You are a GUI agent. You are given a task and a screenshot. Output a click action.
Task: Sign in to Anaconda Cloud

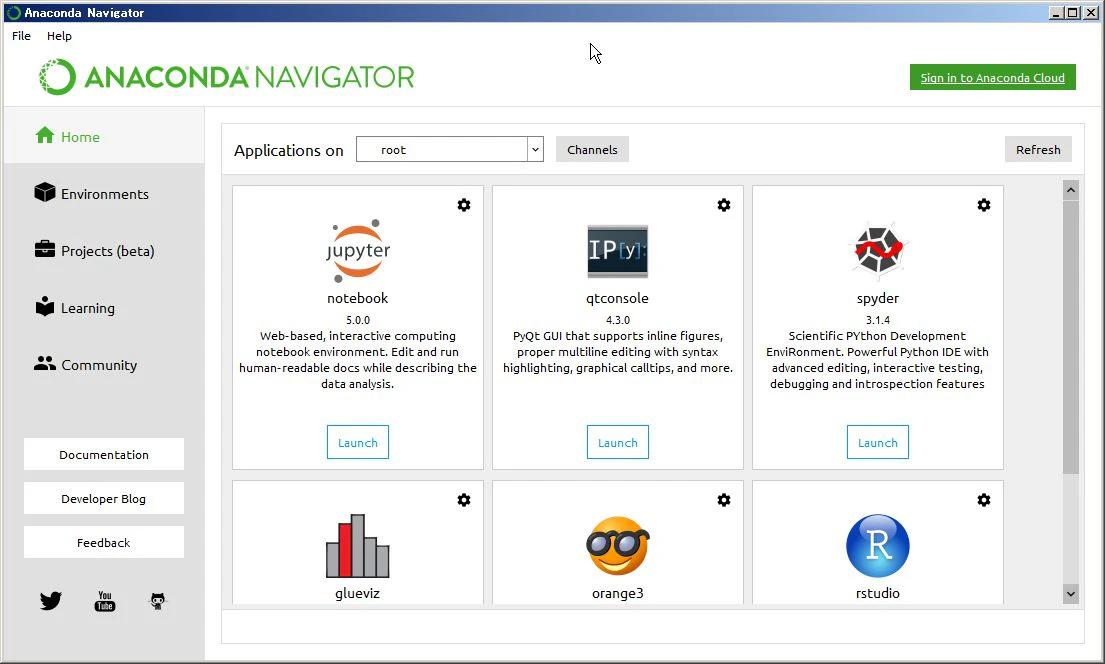(x=992, y=78)
